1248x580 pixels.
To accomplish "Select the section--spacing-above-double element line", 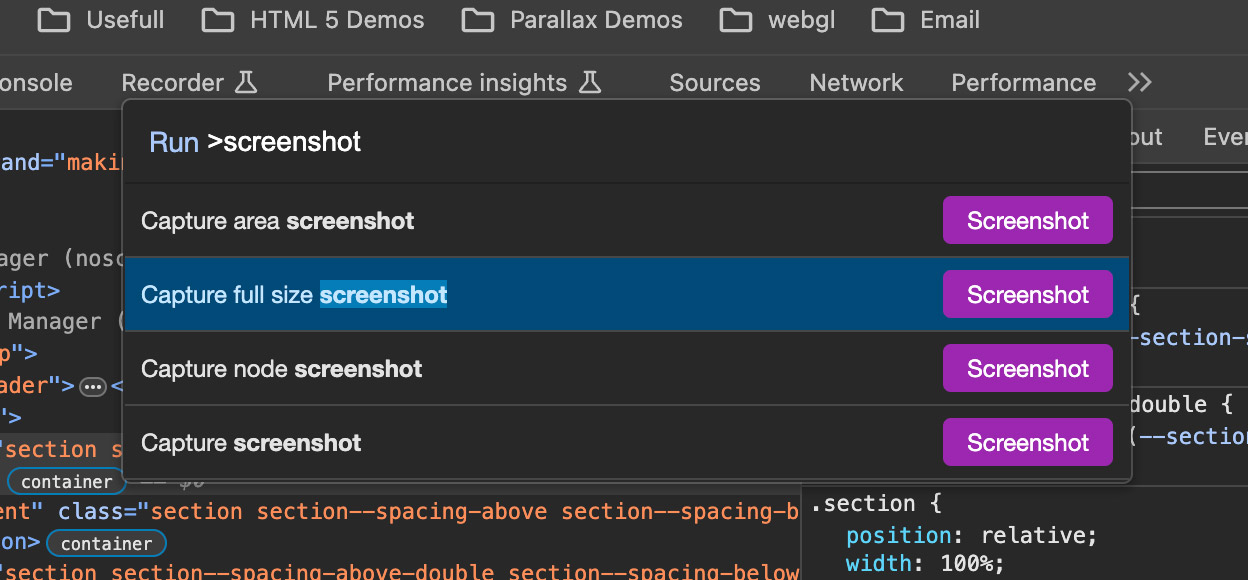I will (400, 571).
